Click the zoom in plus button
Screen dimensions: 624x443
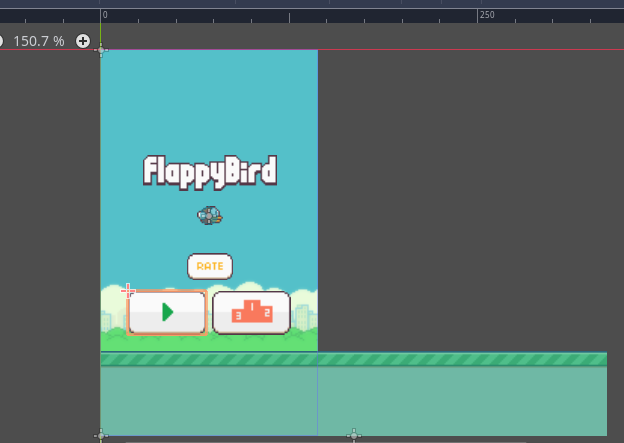[83, 41]
